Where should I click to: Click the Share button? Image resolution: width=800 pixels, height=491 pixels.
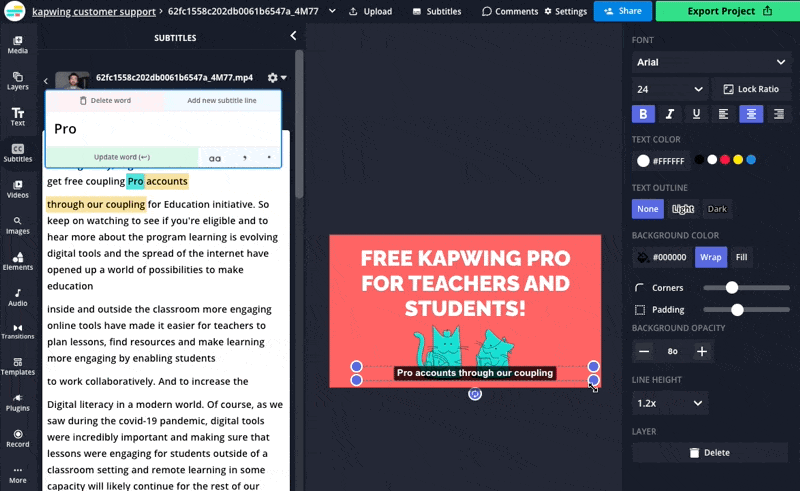click(622, 11)
